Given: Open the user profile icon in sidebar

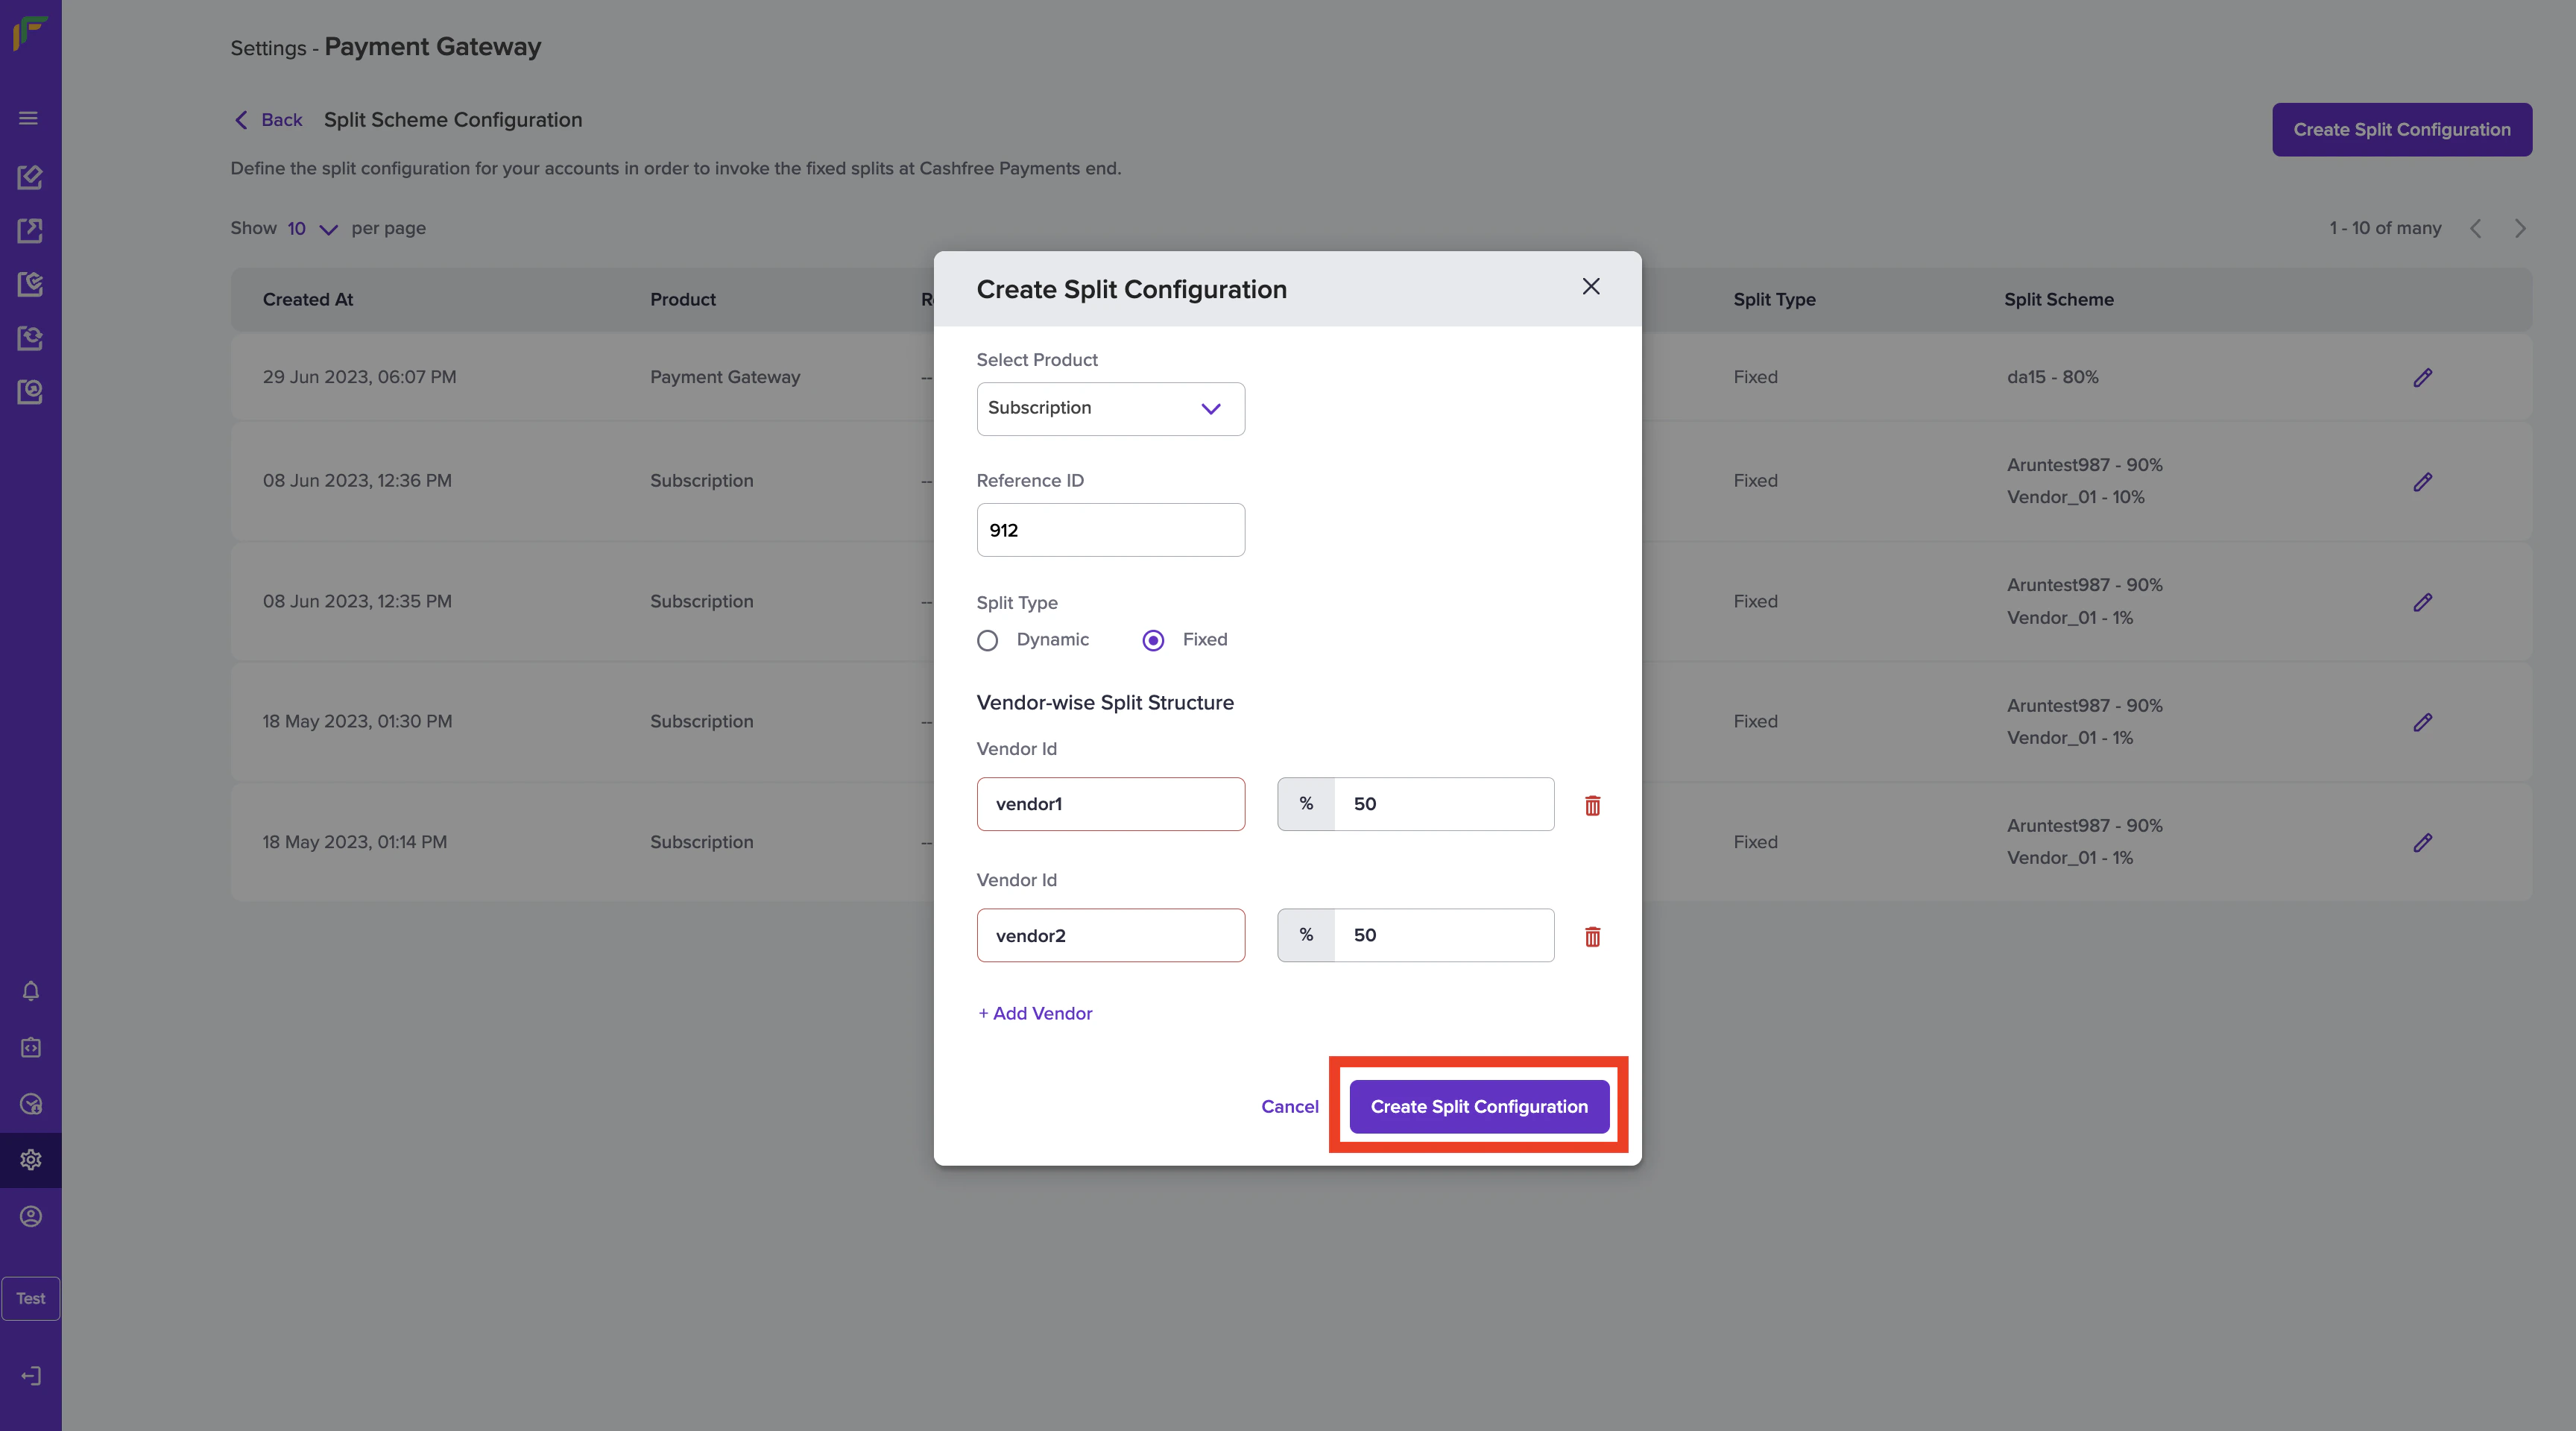Looking at the screenshot, I should tap(31, 1216).
